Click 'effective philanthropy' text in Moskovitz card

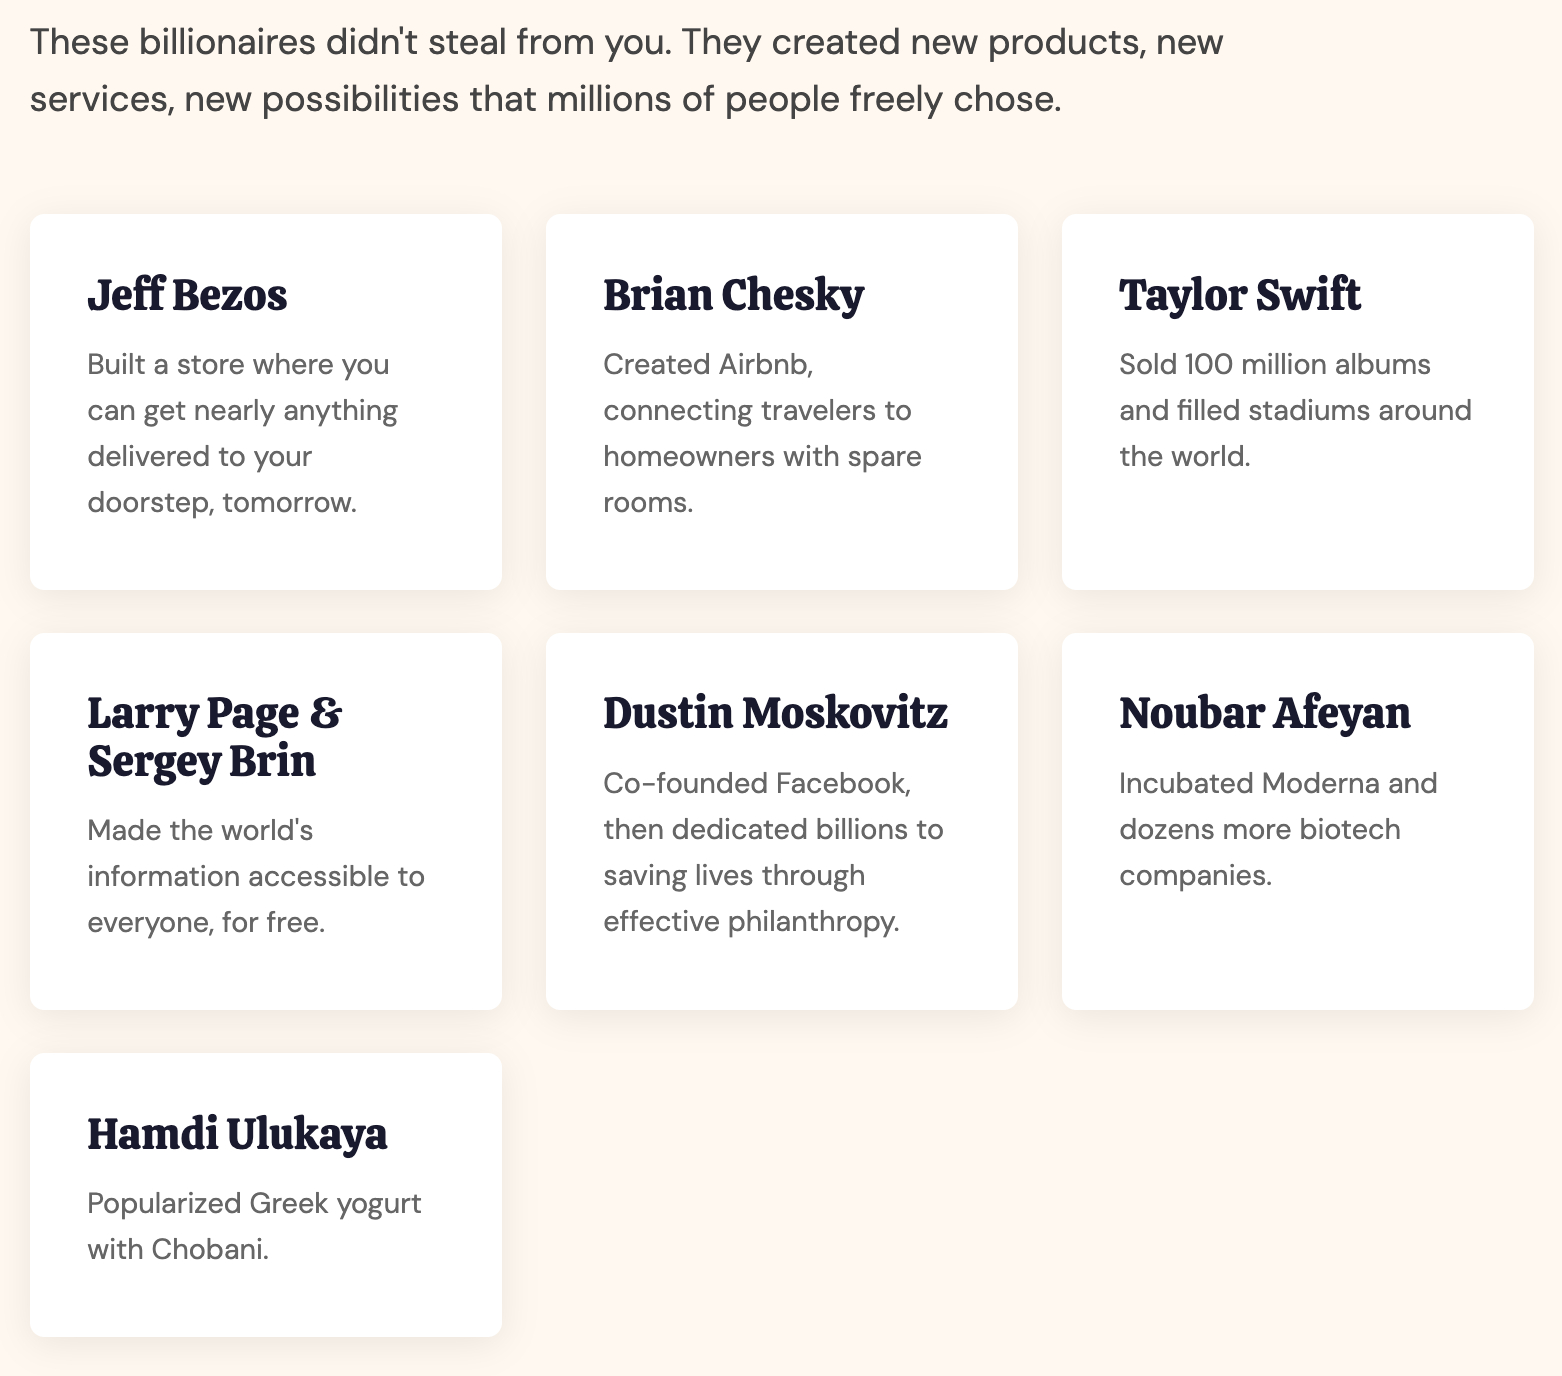751,922
